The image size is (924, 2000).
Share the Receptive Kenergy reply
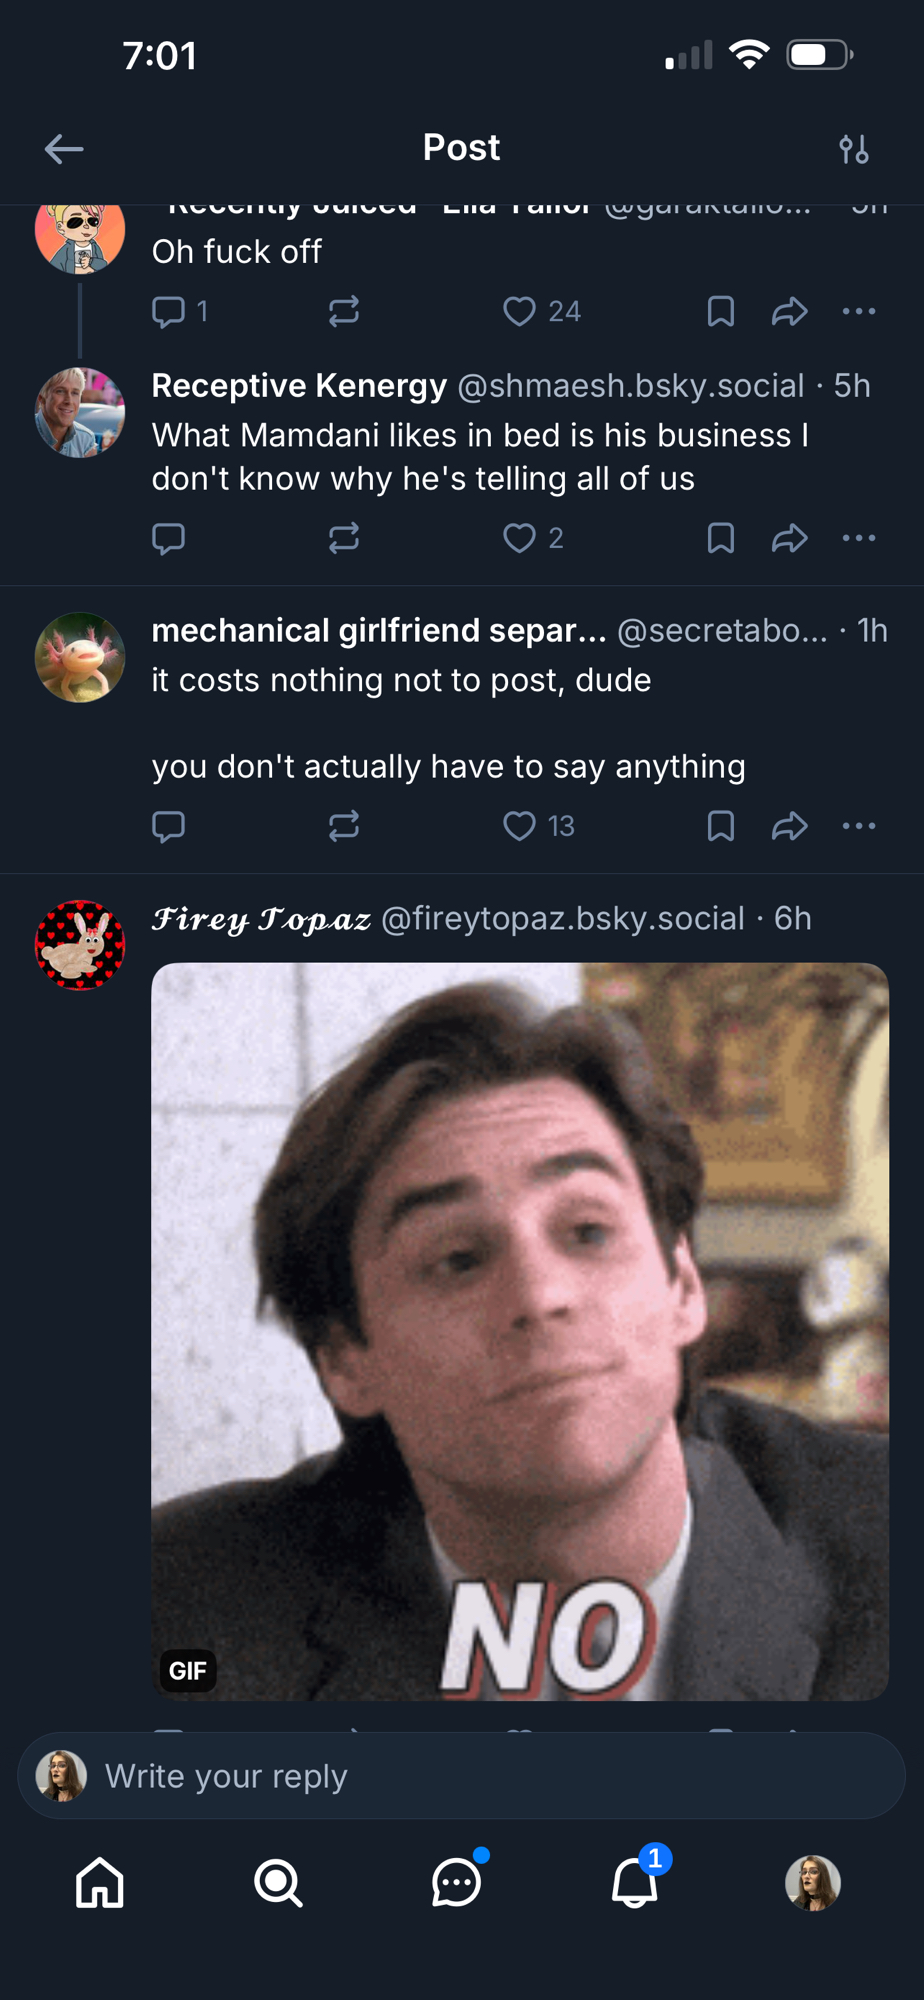click(x=789, y=539)
